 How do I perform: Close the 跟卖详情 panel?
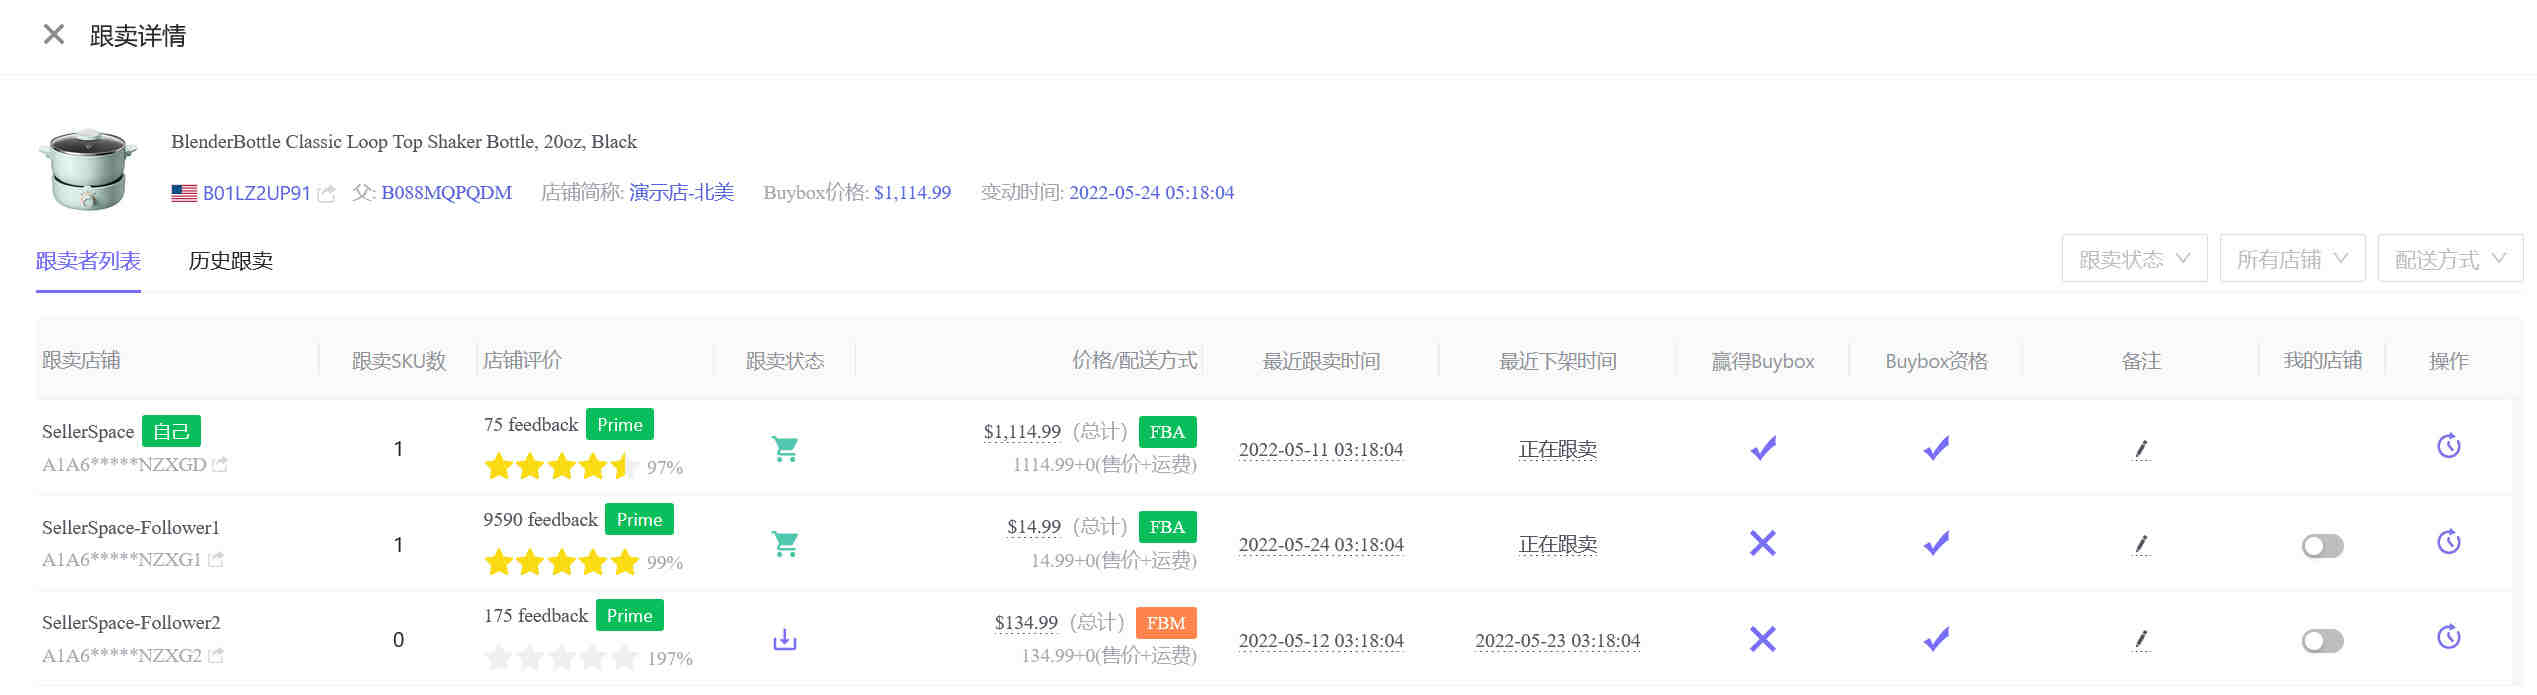54,35
